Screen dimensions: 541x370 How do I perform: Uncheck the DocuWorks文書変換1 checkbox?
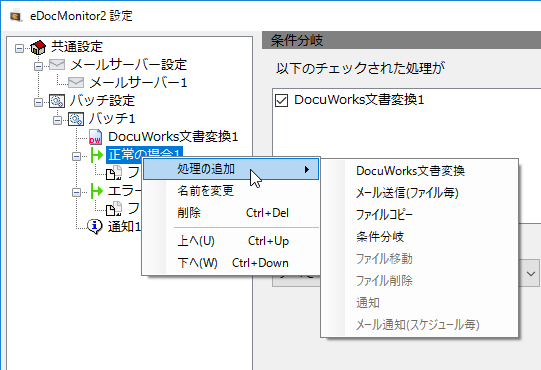[x=282, y=100]
